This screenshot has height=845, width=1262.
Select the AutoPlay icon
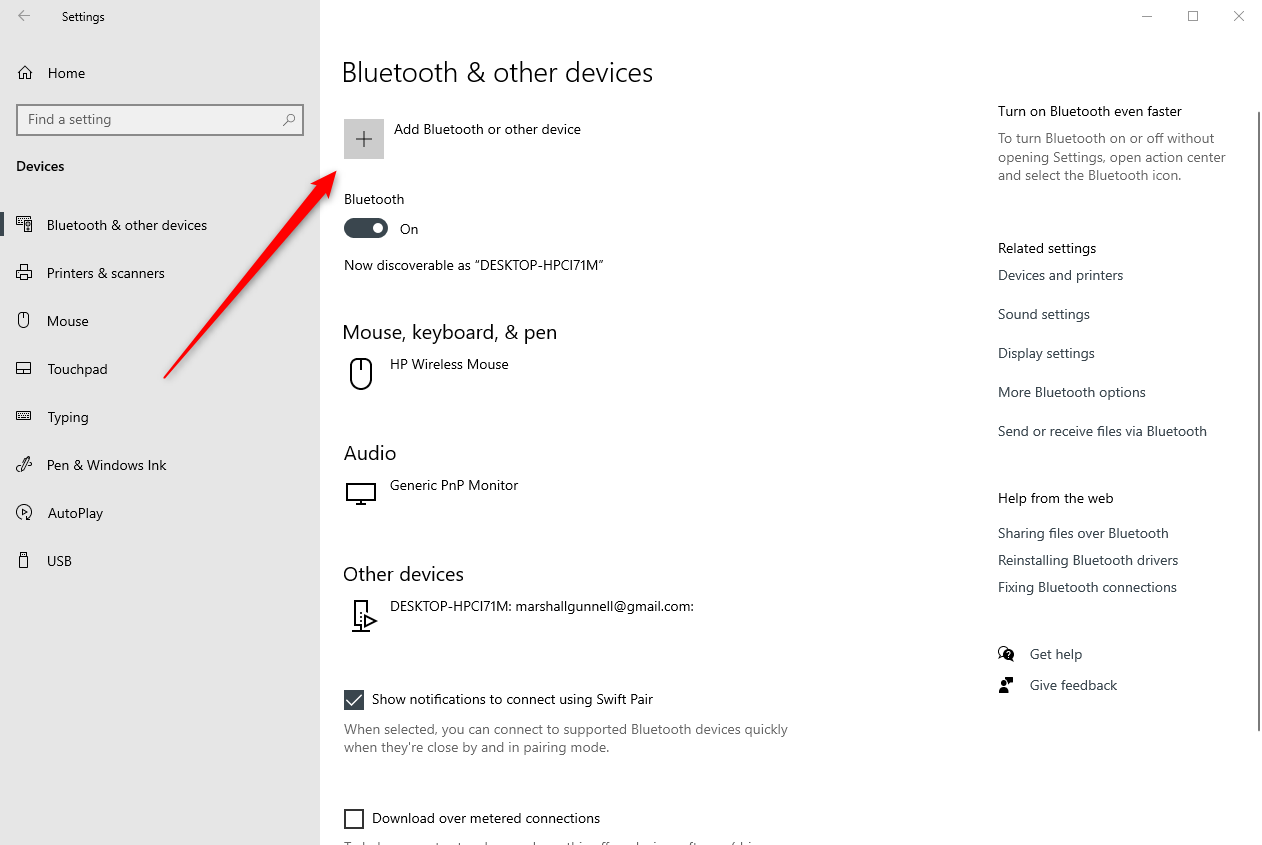point(23,512)
